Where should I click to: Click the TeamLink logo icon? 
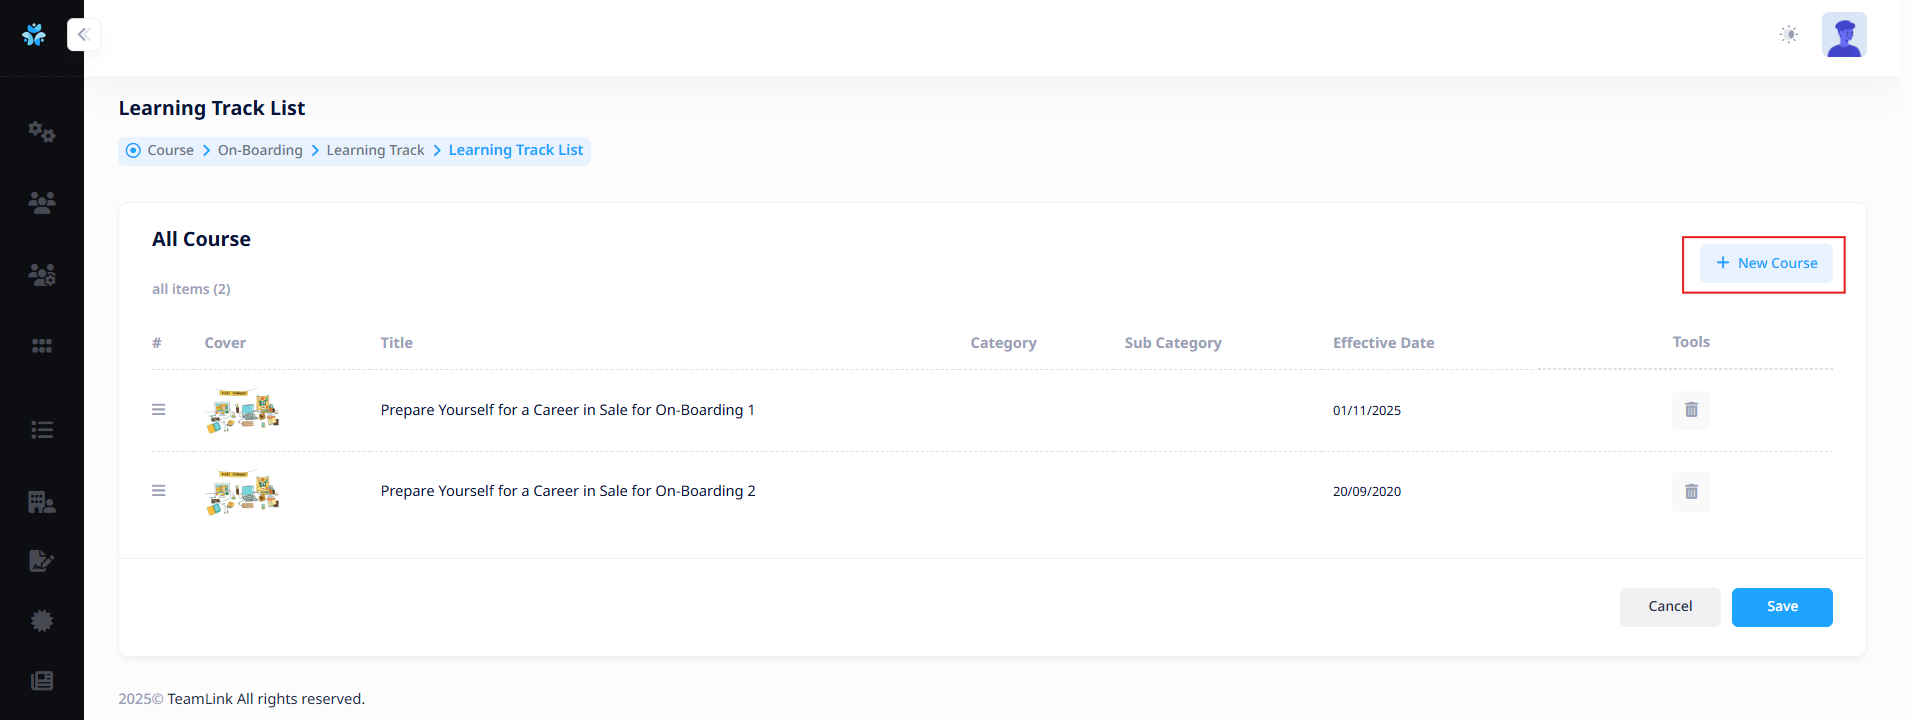(34, 35)
